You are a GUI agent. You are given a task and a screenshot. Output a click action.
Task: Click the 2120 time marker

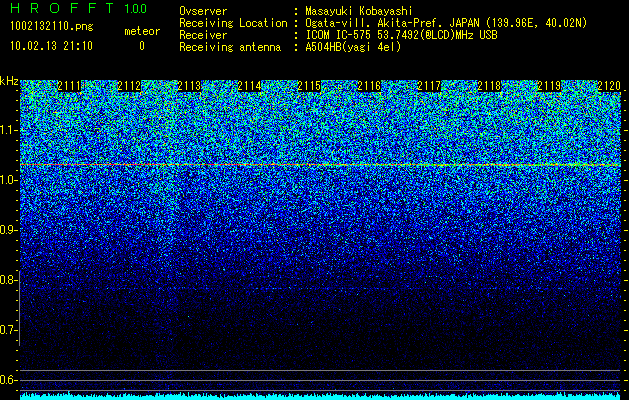[609, 86]
